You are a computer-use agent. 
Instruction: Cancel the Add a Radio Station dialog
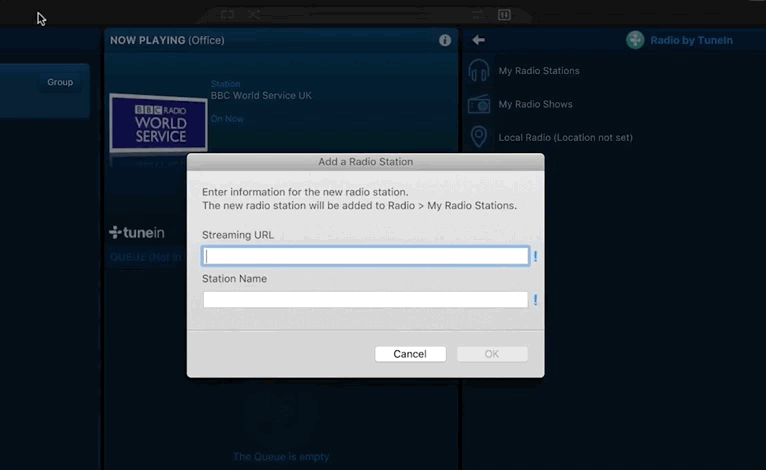click(x=410, y=354)
